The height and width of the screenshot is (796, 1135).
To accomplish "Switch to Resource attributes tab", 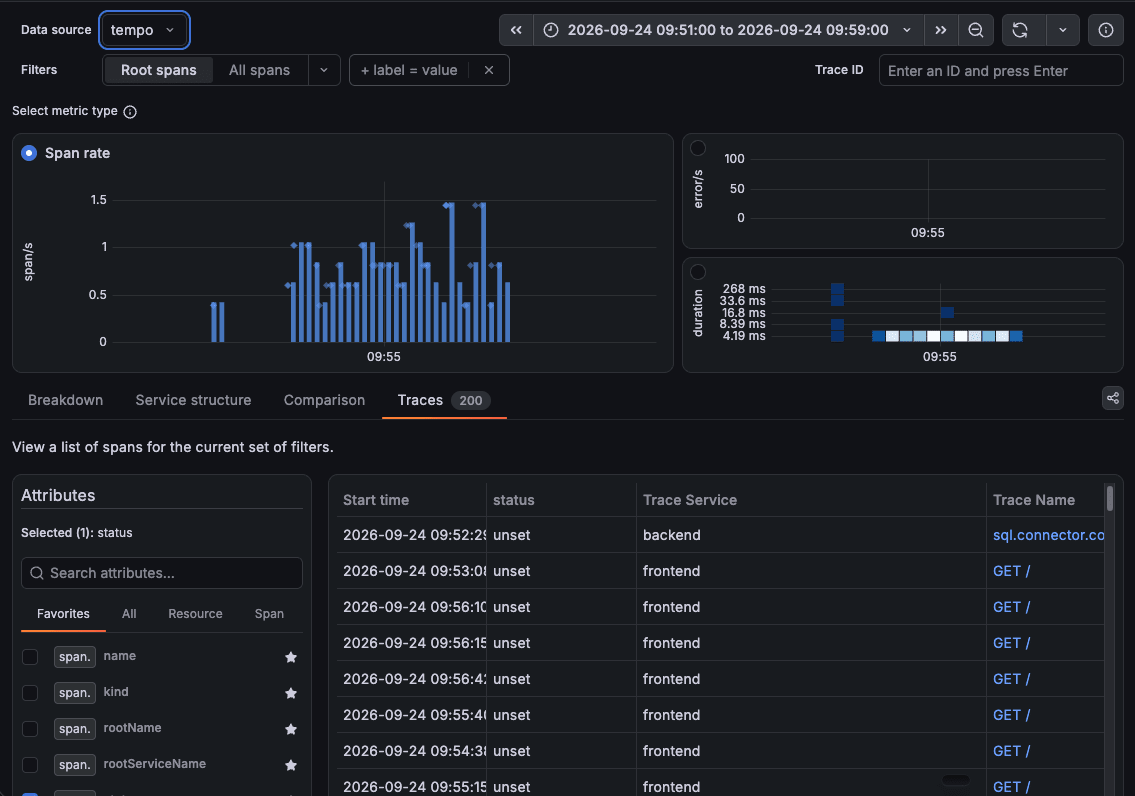I will pyautogui.click(x=195, y=614).
